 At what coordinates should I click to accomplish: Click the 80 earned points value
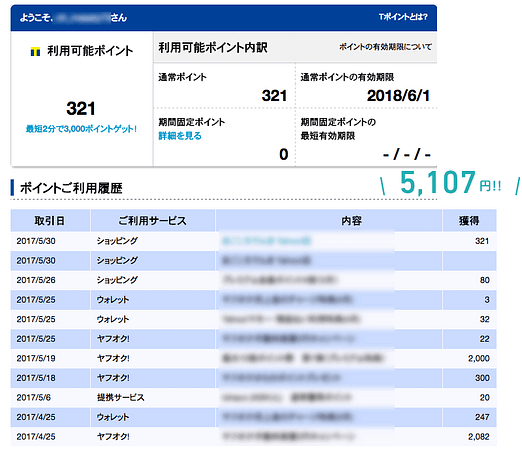click(x=485, y=280)
